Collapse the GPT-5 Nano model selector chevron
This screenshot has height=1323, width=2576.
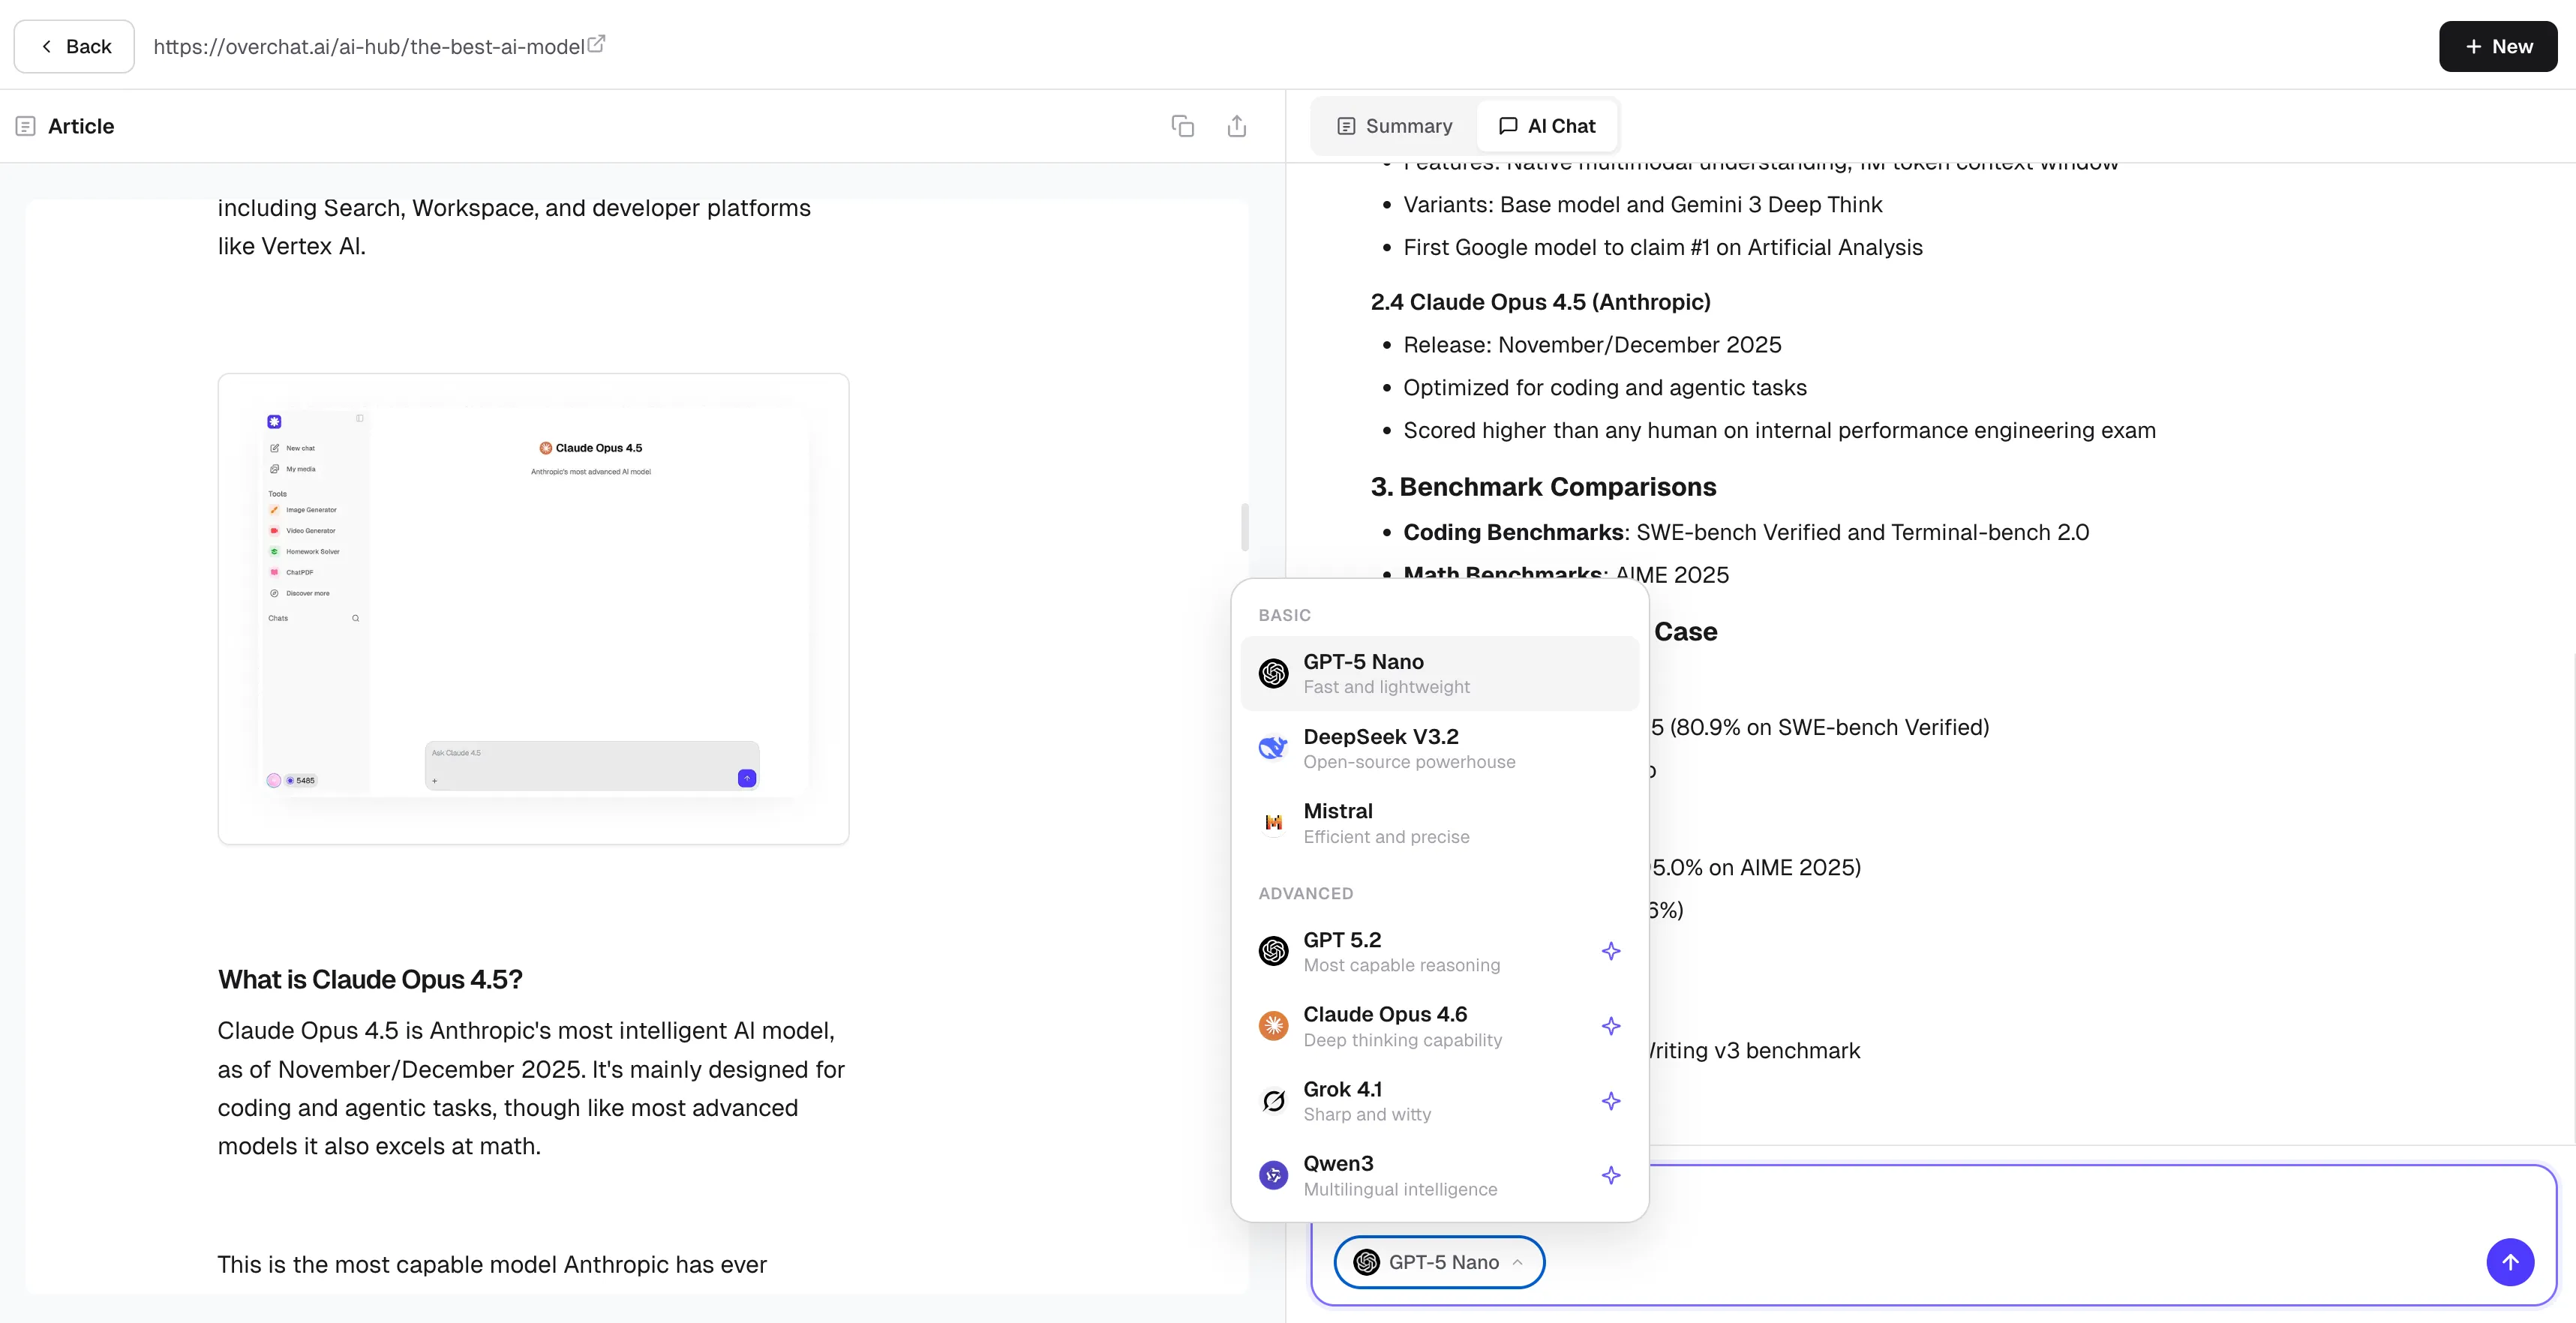click(1519, 1262)
